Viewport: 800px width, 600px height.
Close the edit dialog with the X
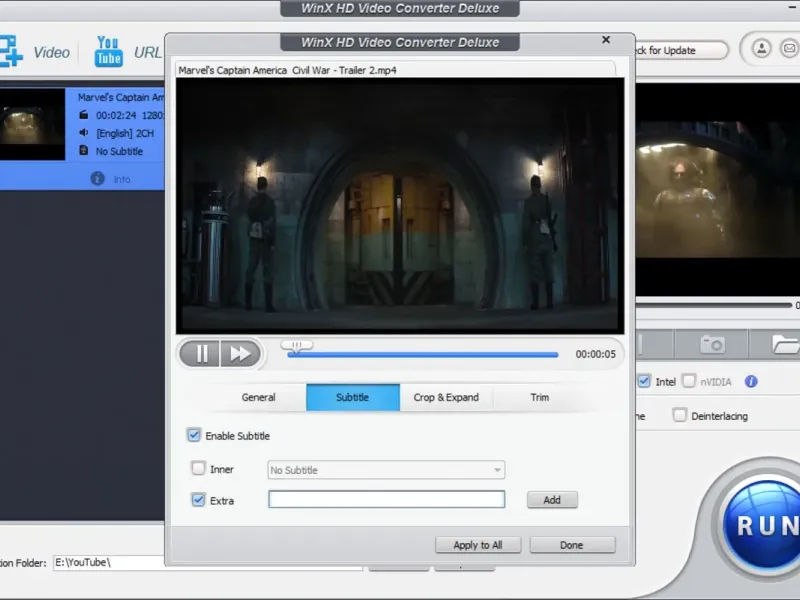(606, 40)
